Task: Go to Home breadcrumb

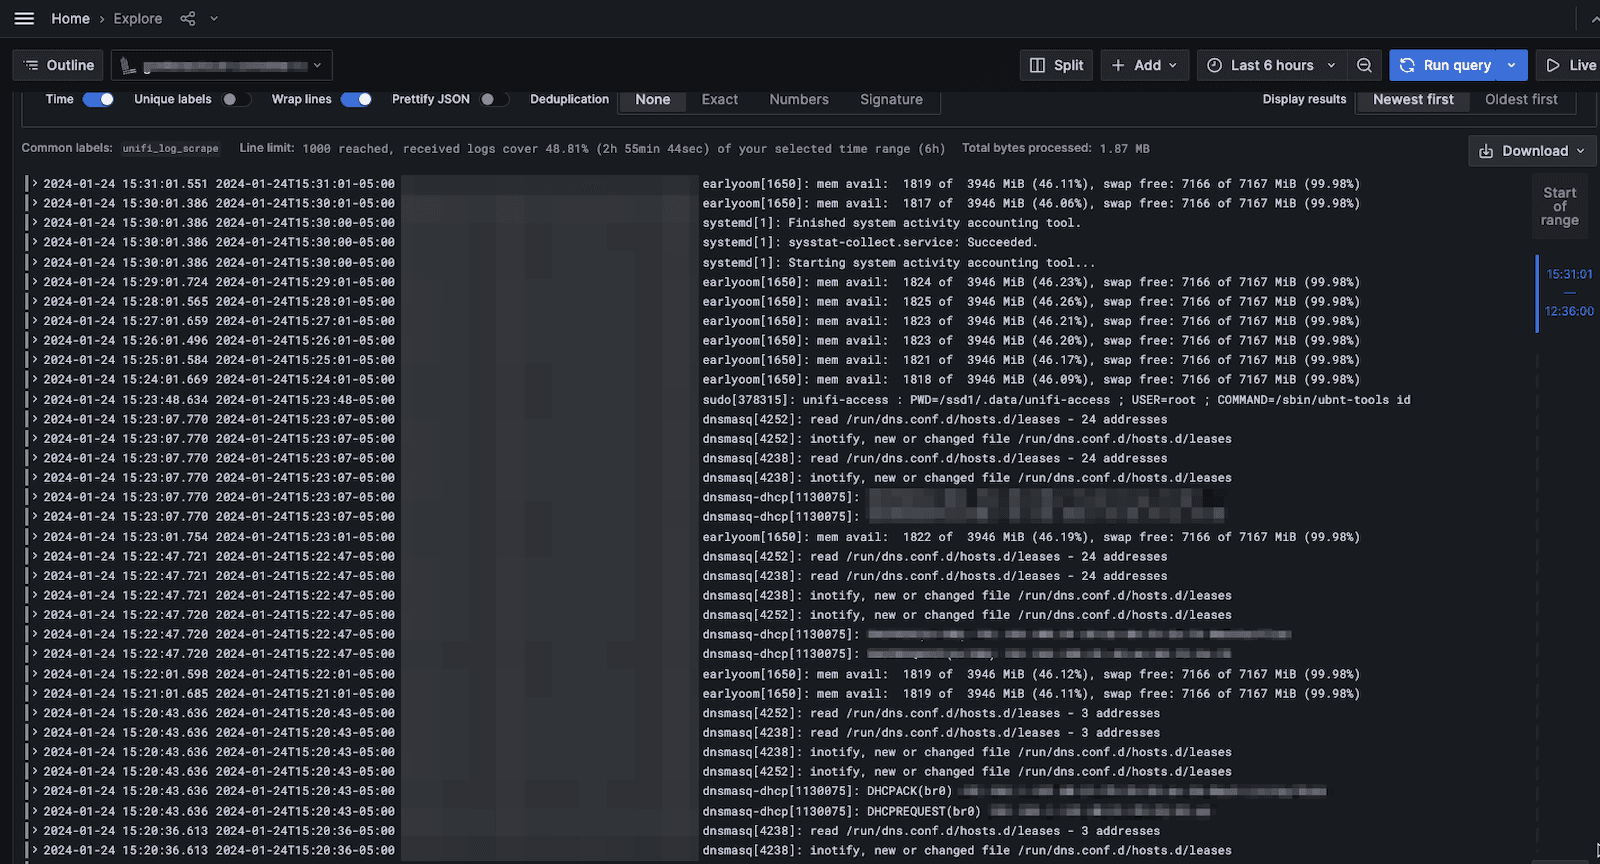Action: [71, 18]
